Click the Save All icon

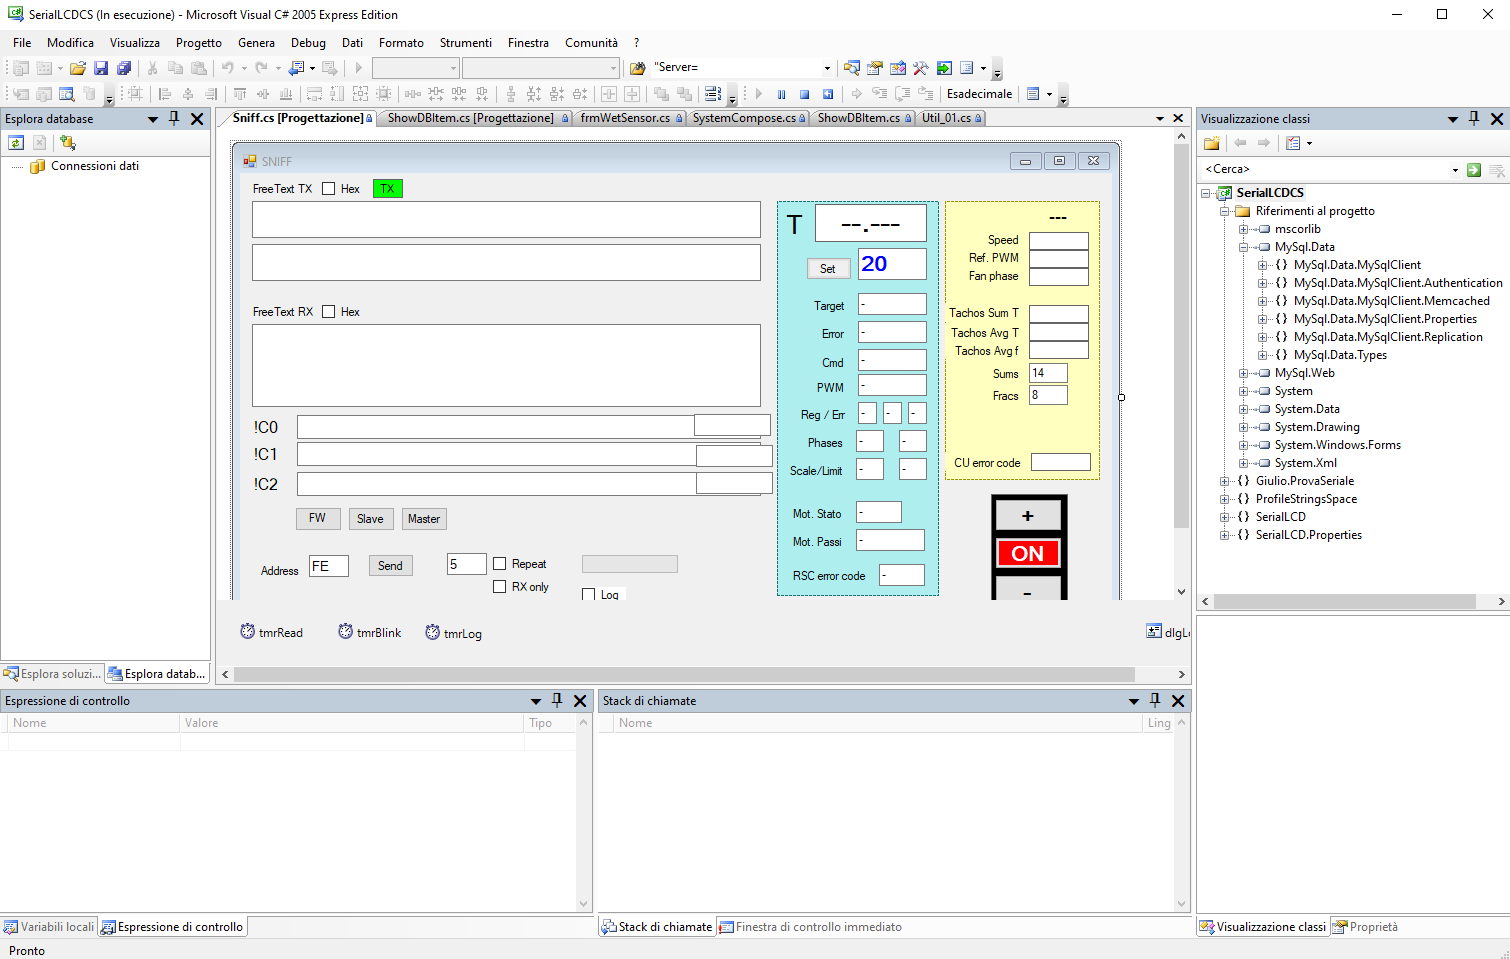pyautogui.click(x=124, y=68)
